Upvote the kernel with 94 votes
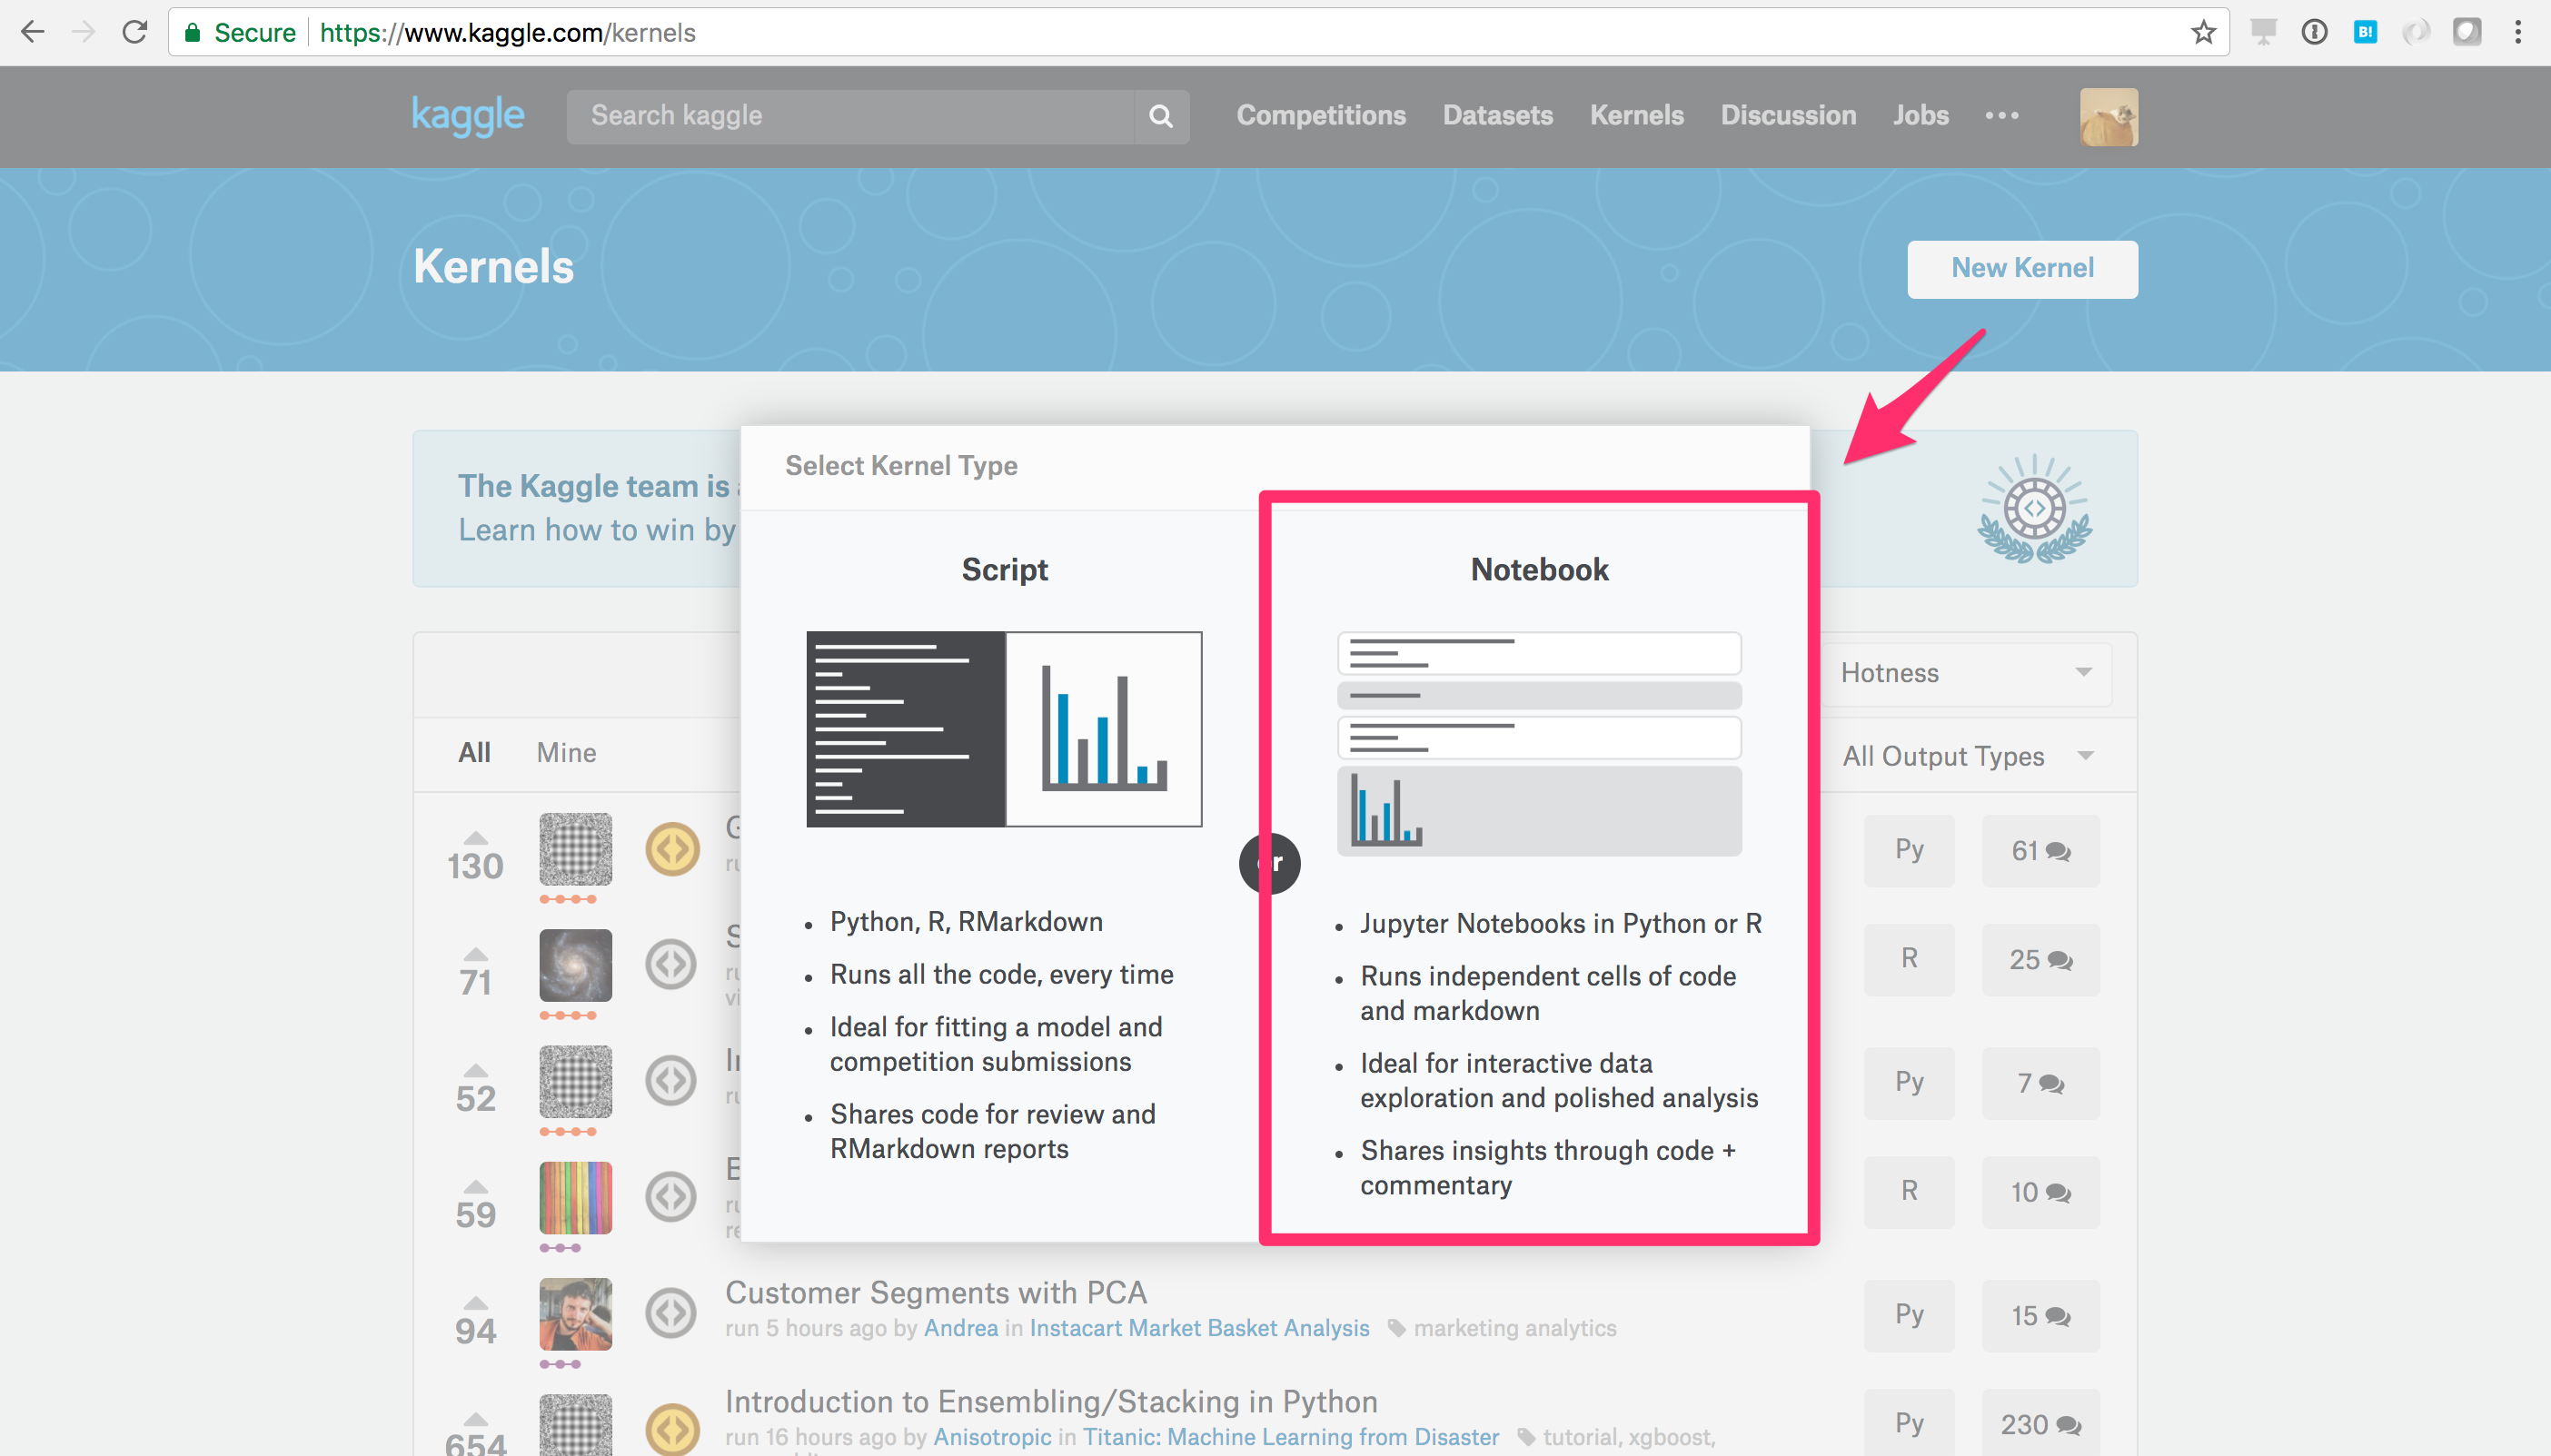Screen dimensions: 2551x1456 pyautogui.click(x=475, y=1303)
